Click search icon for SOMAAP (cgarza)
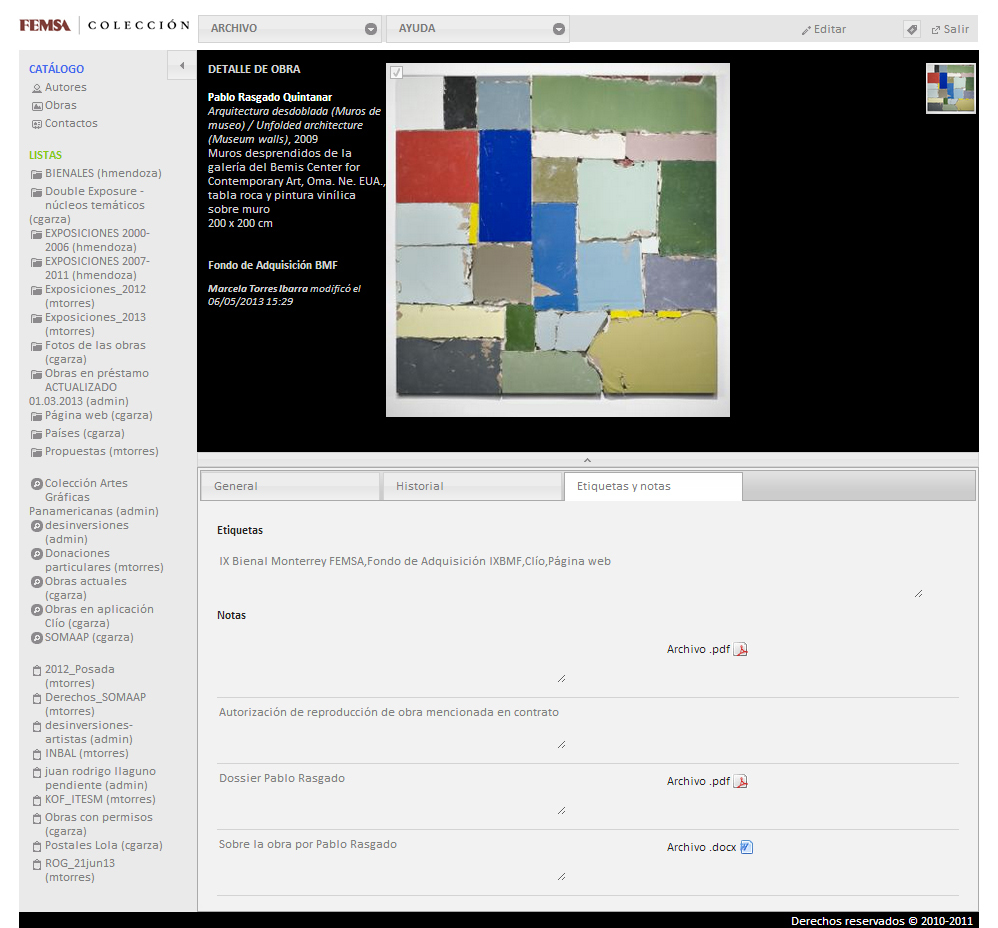 coord(37,638)
